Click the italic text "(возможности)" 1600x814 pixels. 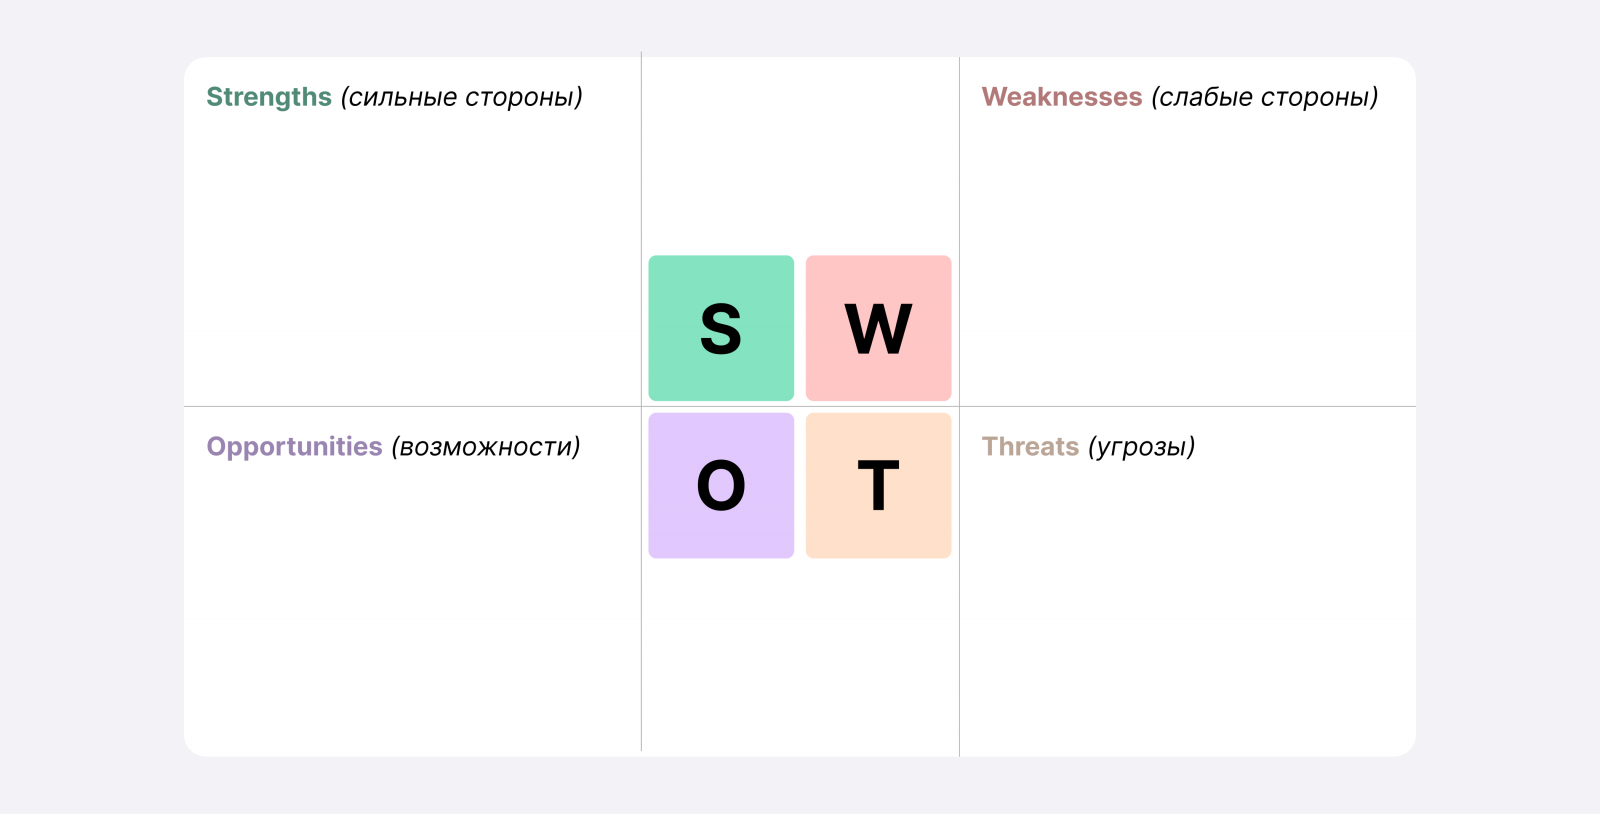point(486,446)
